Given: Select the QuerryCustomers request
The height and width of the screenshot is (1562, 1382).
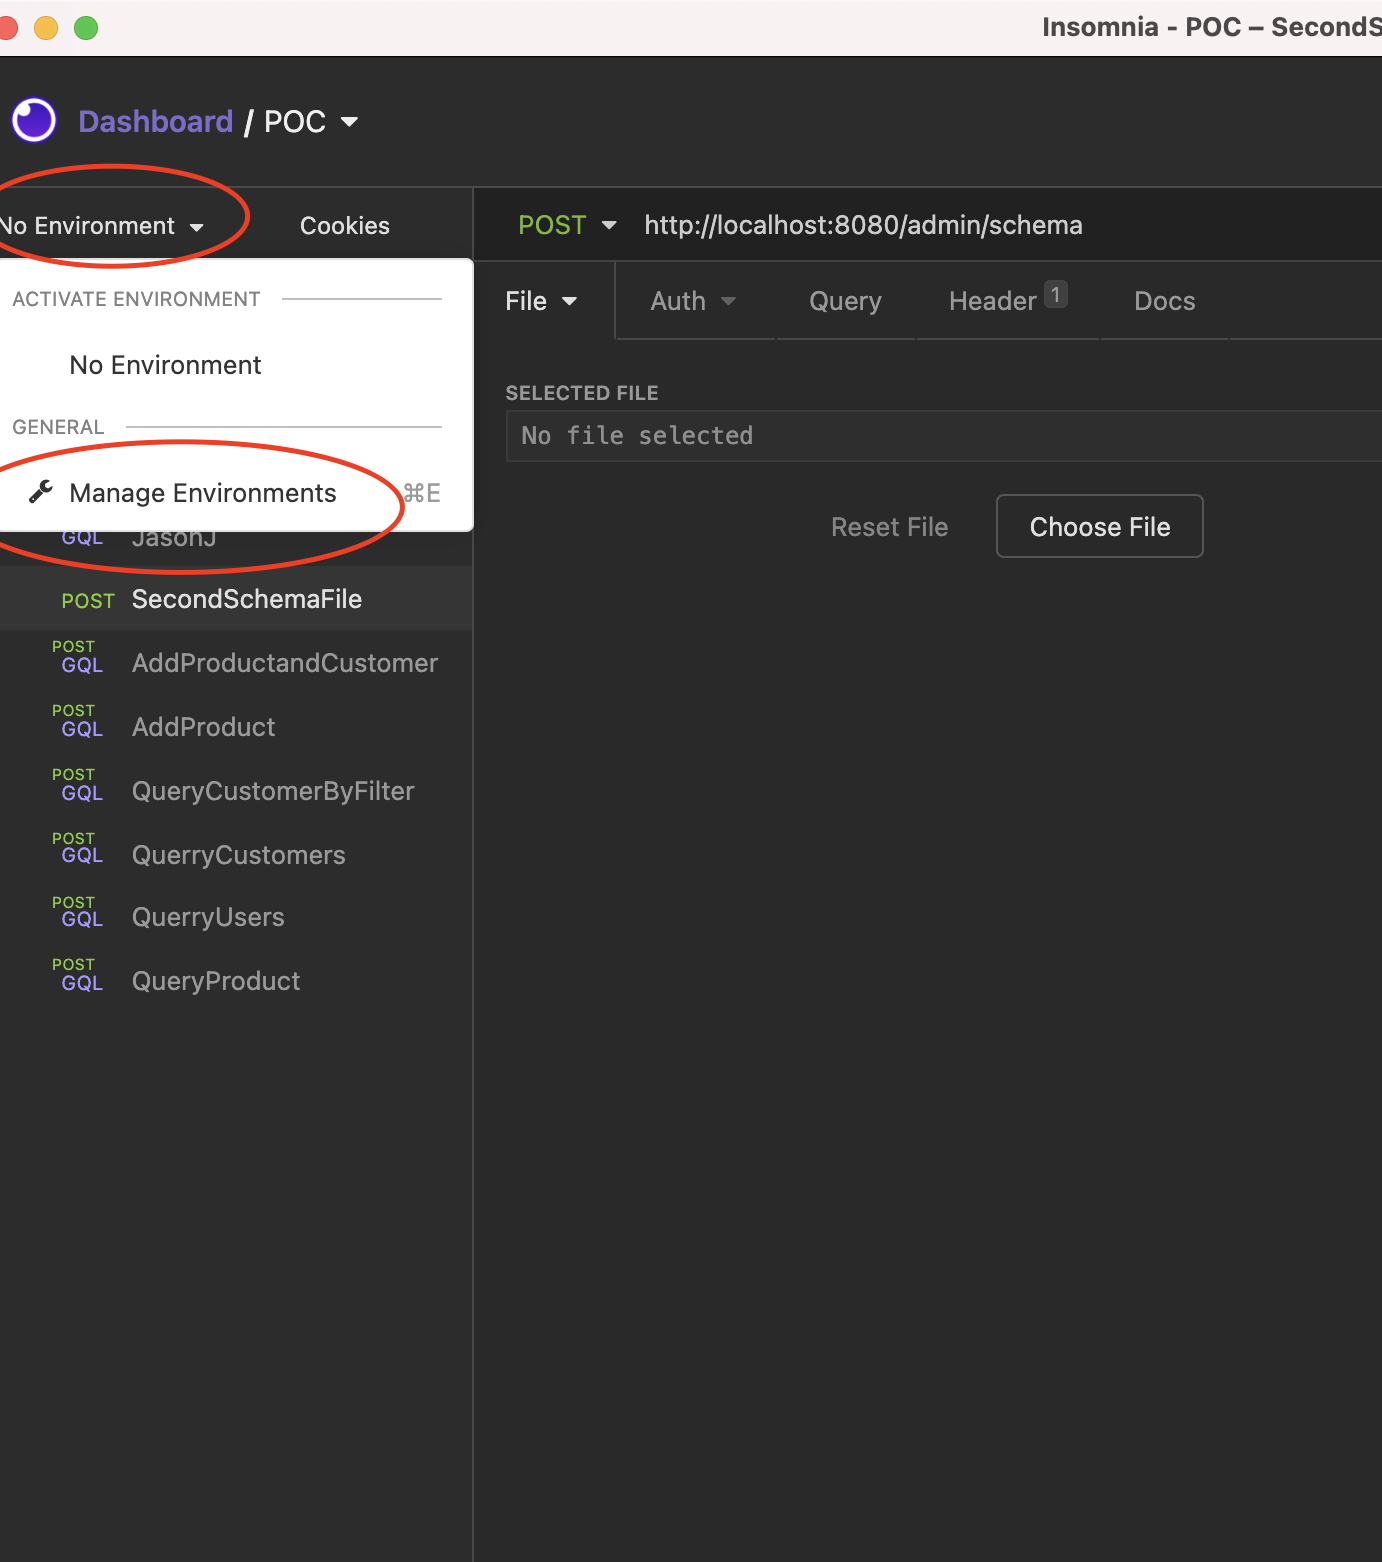Looking at the screenshot, I should pos(238,855).
